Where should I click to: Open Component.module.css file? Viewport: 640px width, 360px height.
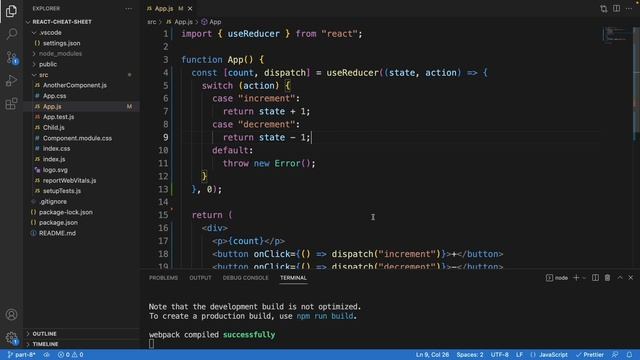77,138
